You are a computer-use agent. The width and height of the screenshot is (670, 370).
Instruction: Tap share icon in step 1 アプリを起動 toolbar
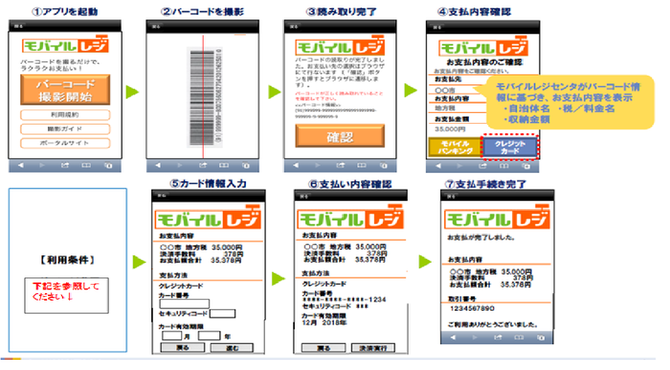(65, 165)
